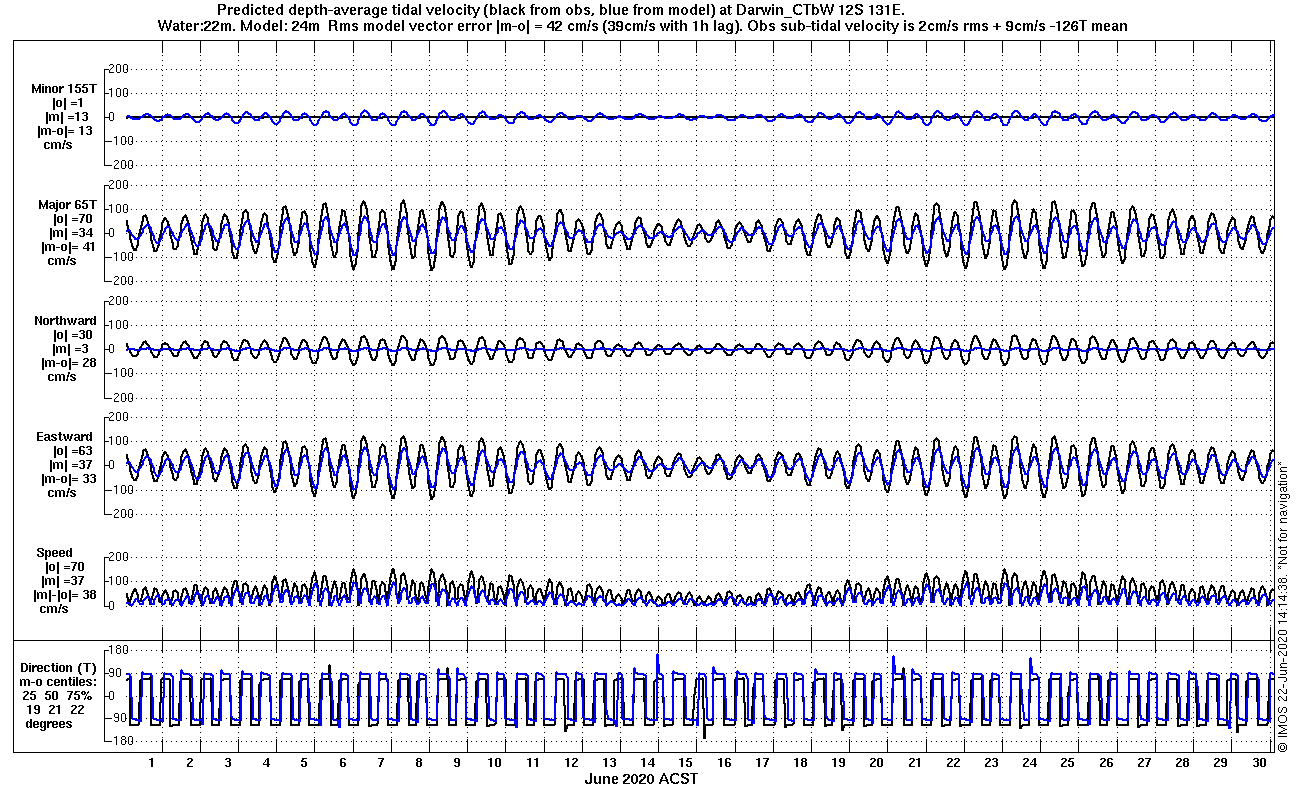Click the '180' tick of the Direction panel
Viewport: 1300px width, 800px height.
click(119, 649)
